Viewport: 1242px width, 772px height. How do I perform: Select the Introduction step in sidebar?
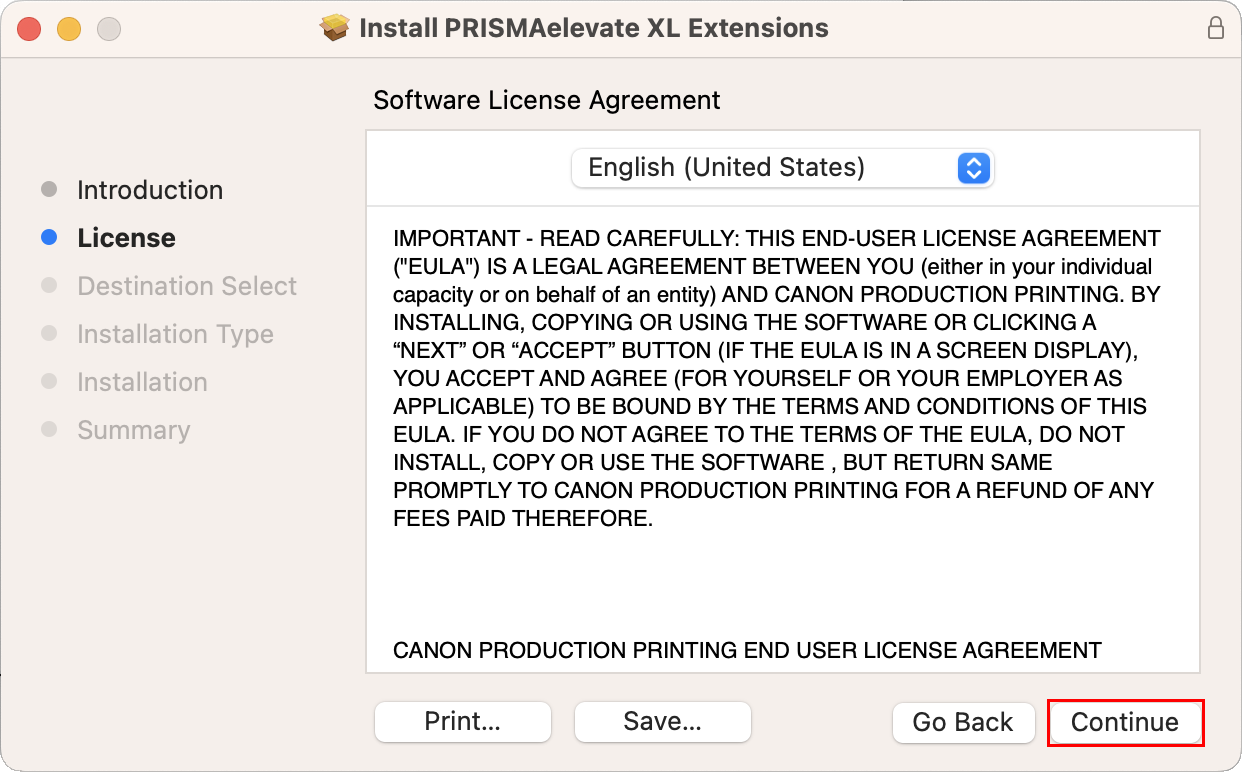pyautogui.click(x=150, y=190)
